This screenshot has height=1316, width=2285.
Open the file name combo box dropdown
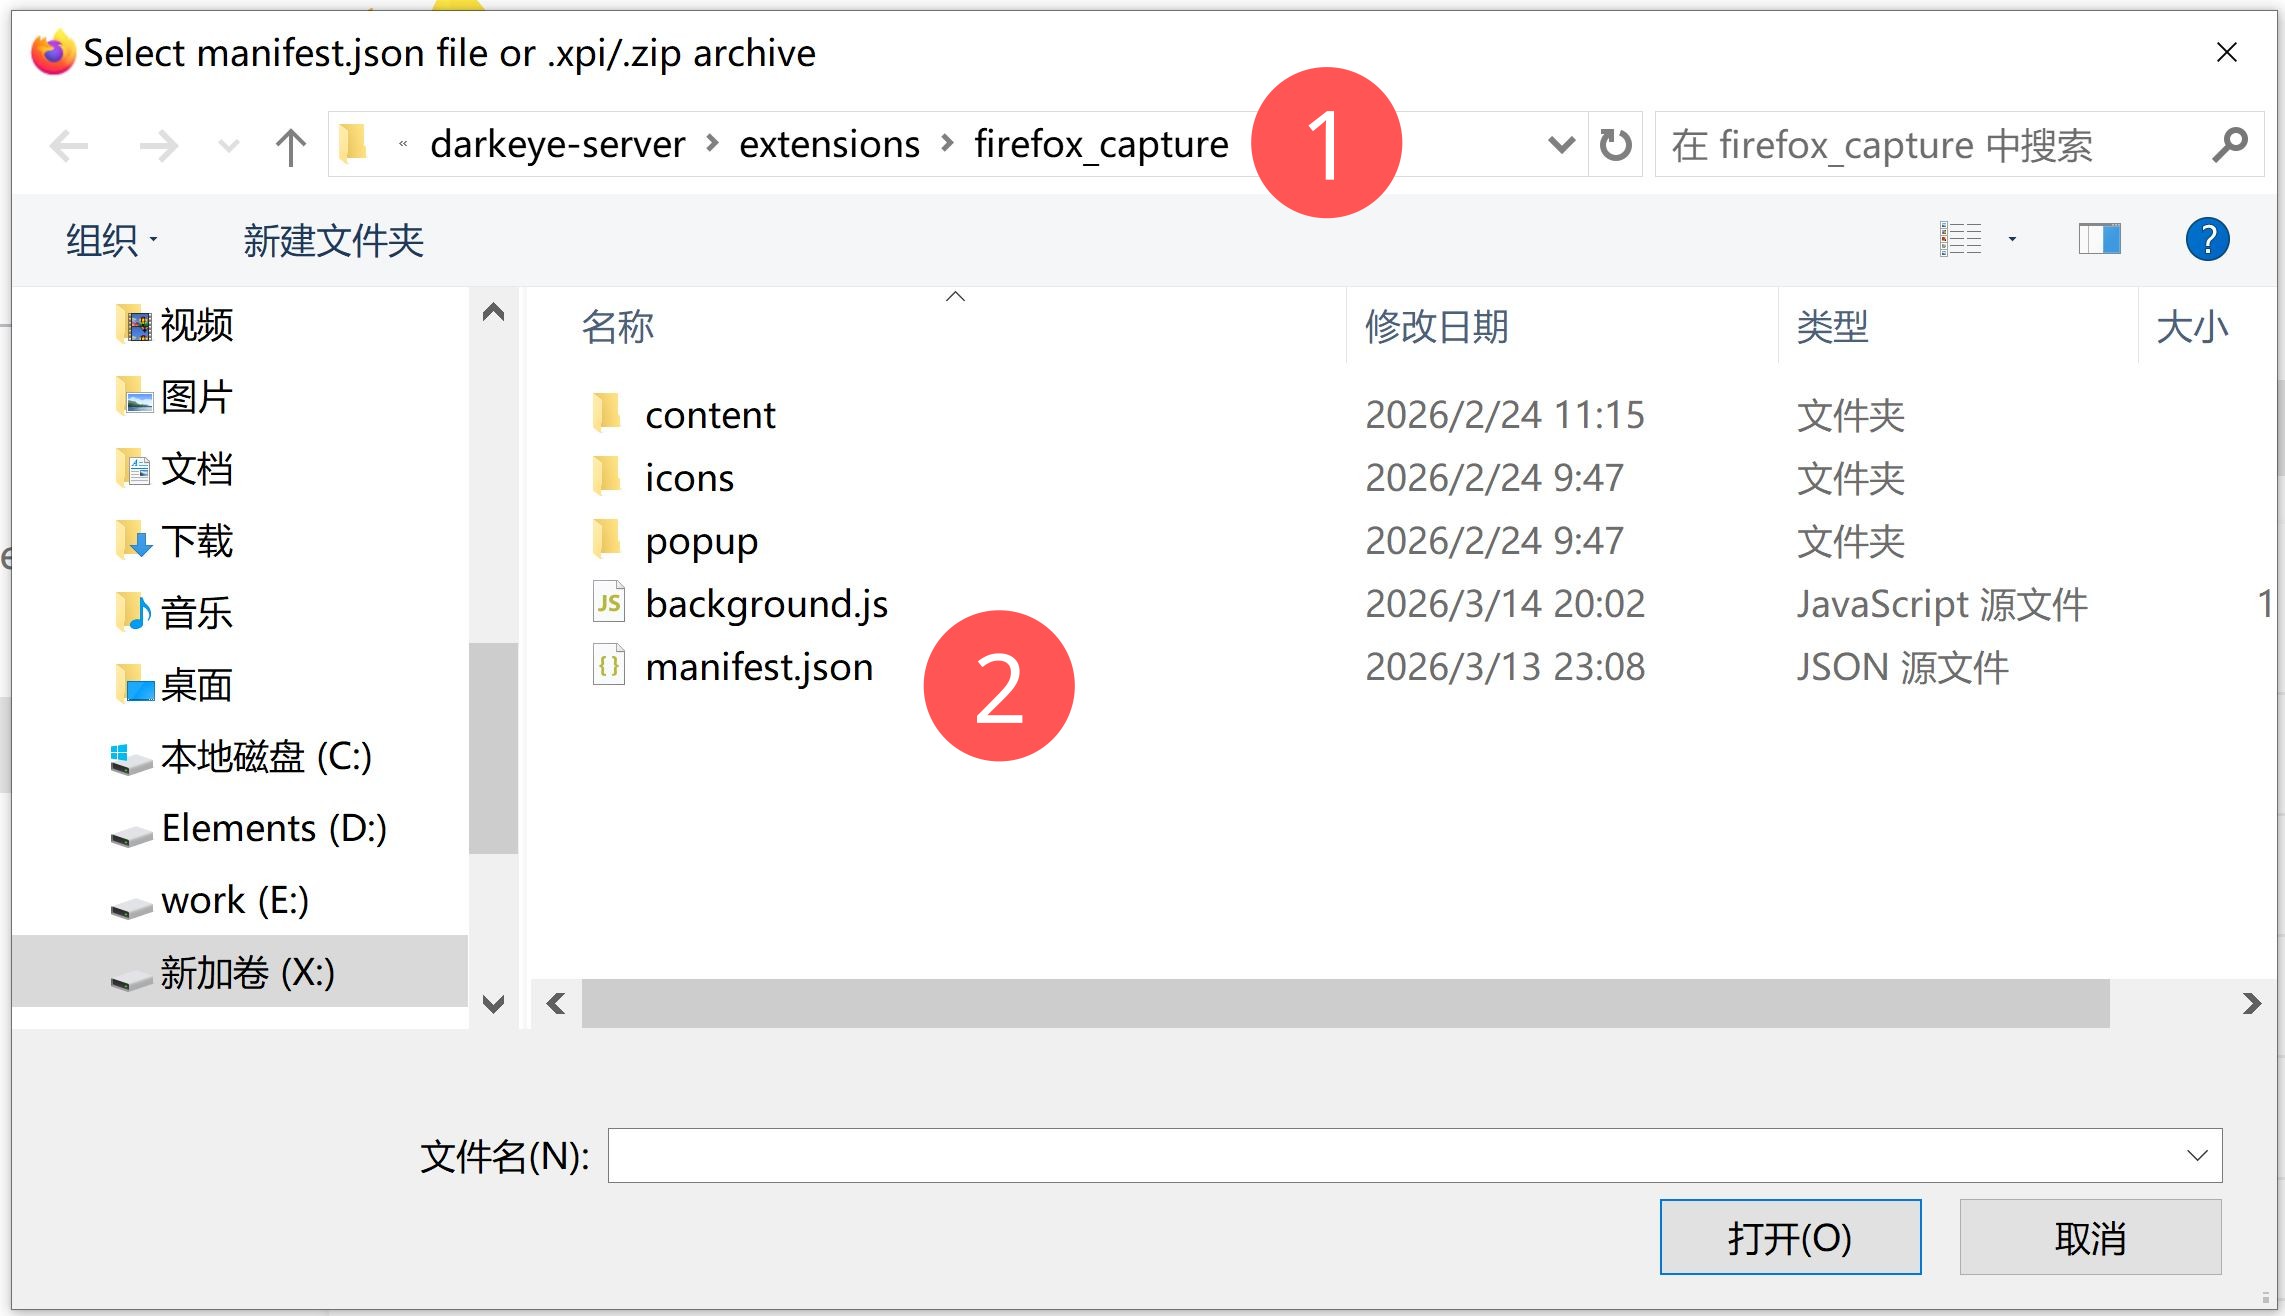point(2196,1156)
